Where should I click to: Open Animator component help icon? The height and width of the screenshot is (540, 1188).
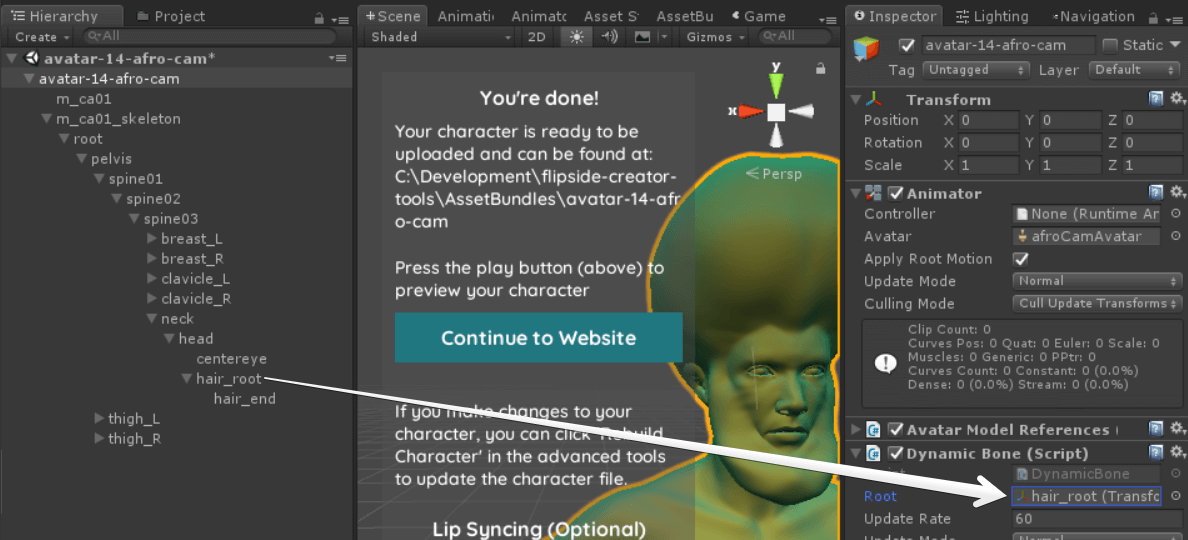(x=1155, y=192)
